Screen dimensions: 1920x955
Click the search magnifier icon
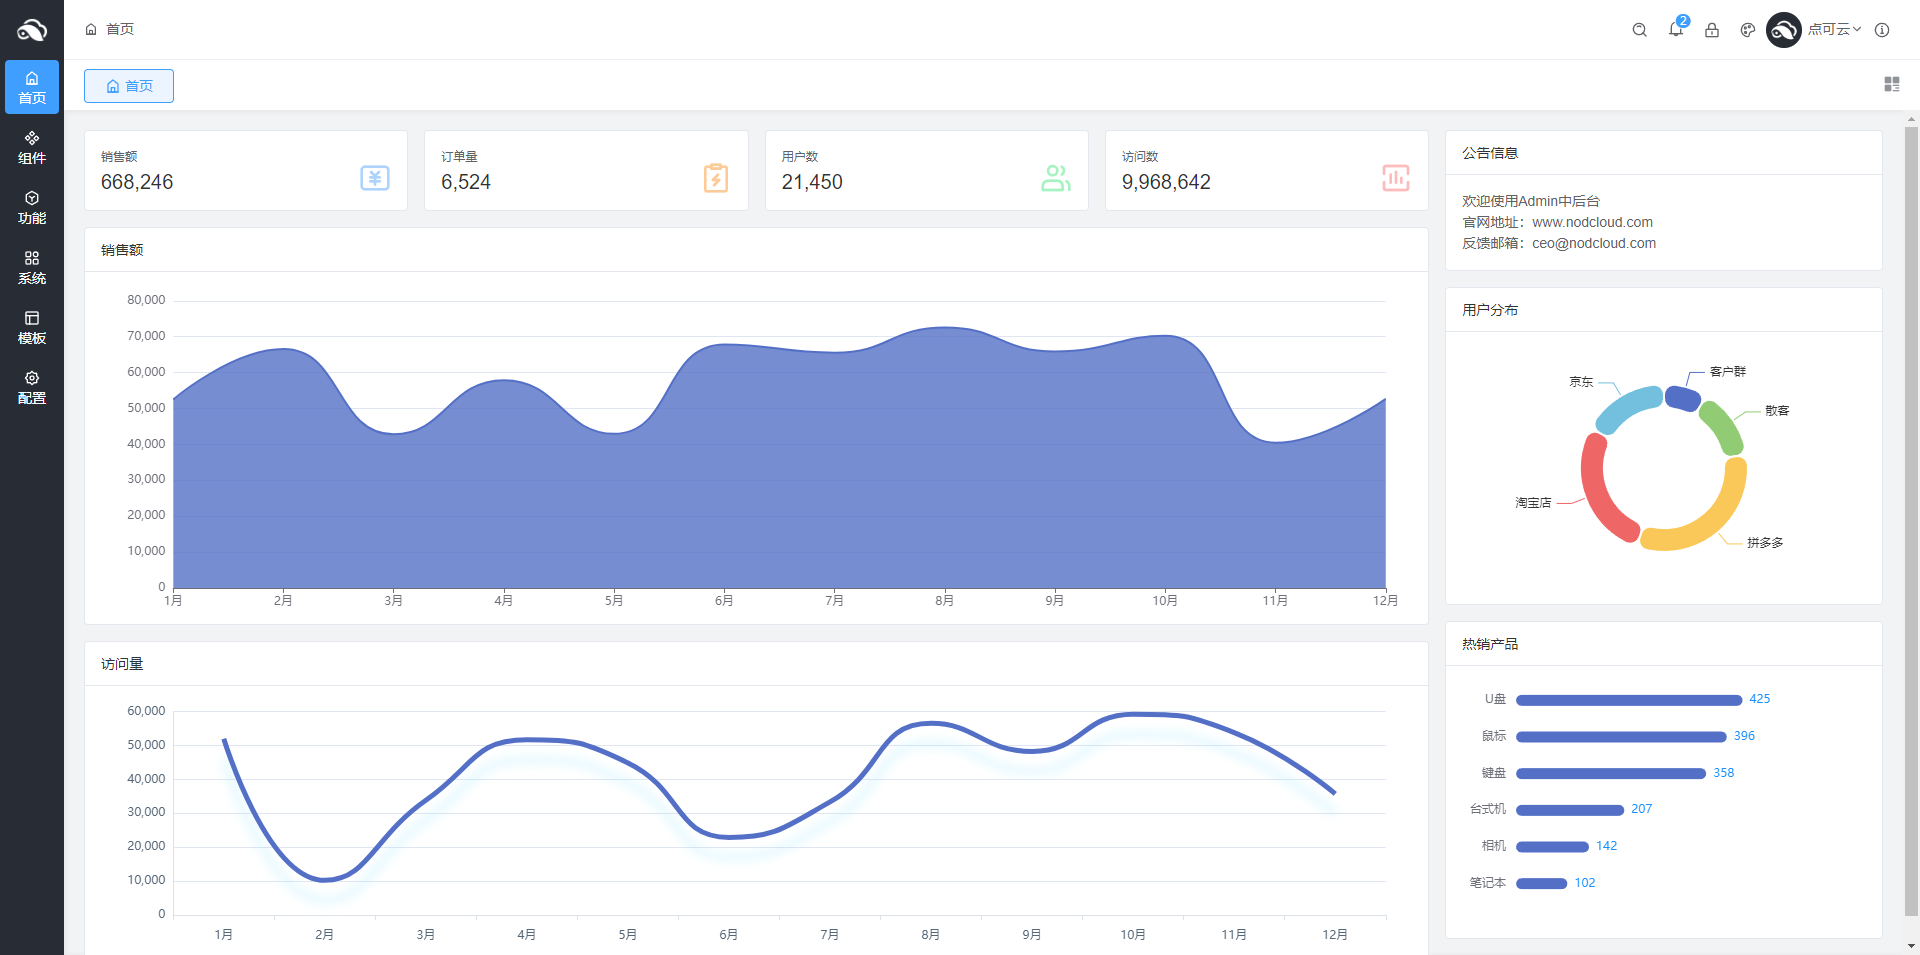(1640, 30)
